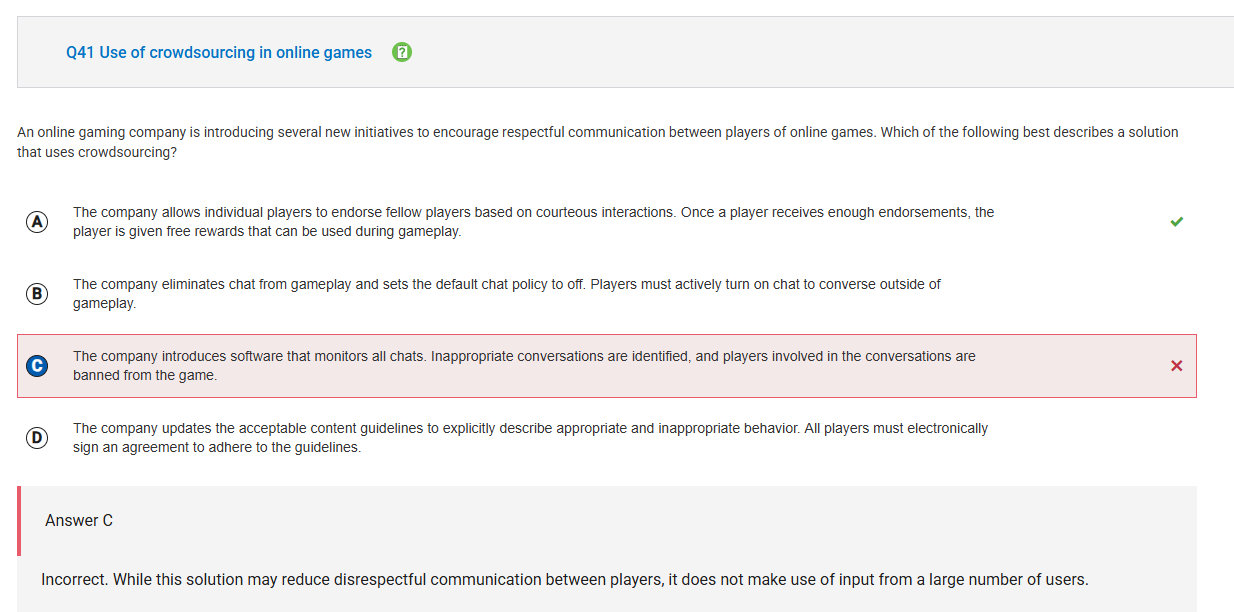The height and width of the screenshot is (612, 1234).
Task: Select radio button B
Action: pyautogui.click(x=37, y=294)
